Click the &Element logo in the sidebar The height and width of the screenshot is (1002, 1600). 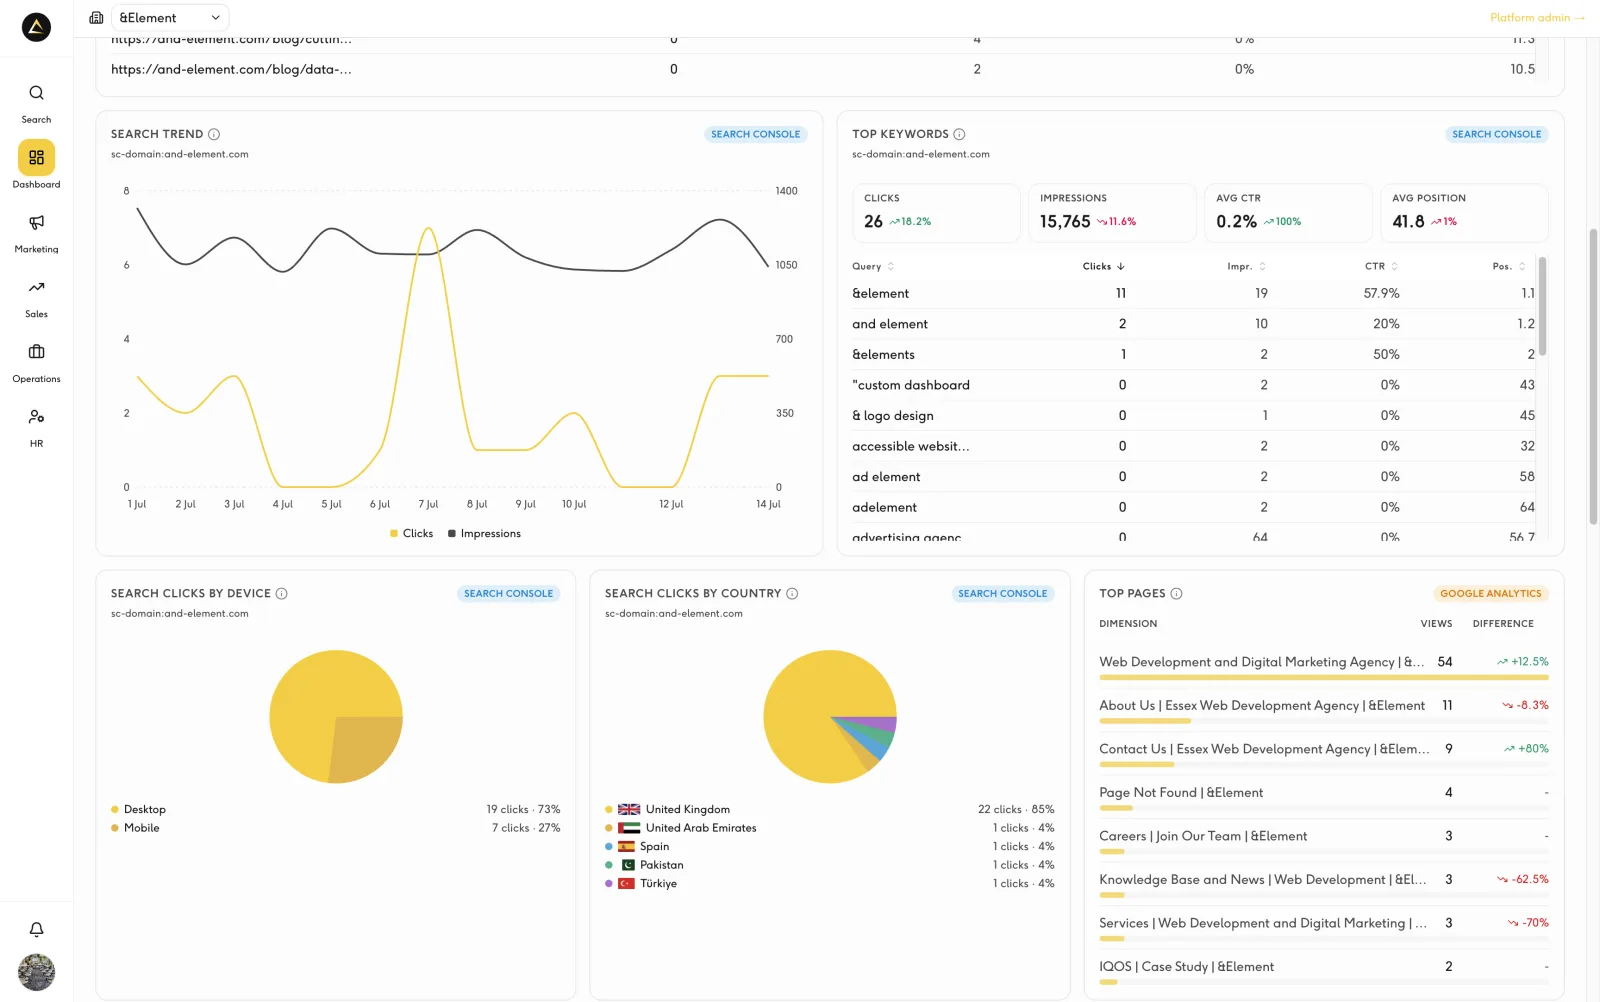36,27
